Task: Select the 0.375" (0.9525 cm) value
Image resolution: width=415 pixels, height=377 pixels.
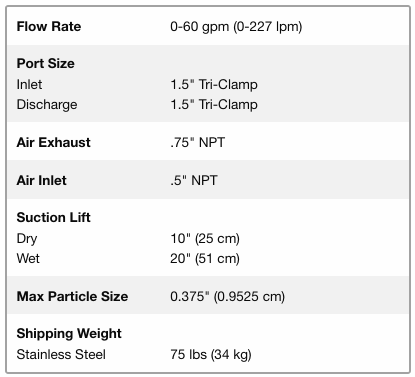Action: pyautogui.click(x=228, y=296)
